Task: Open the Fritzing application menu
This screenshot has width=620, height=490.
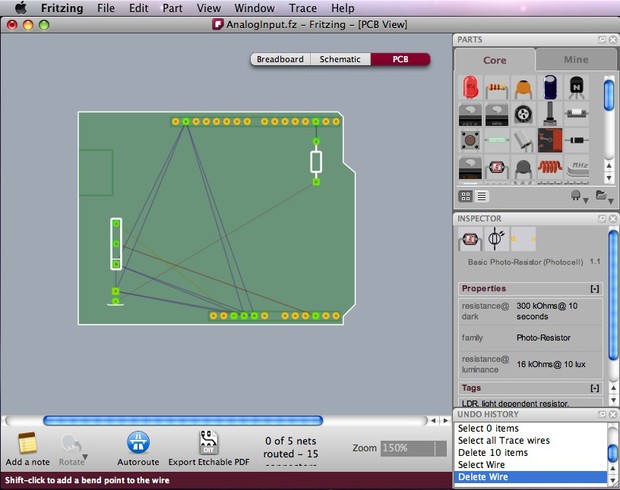Action: [x=62, y=8]
